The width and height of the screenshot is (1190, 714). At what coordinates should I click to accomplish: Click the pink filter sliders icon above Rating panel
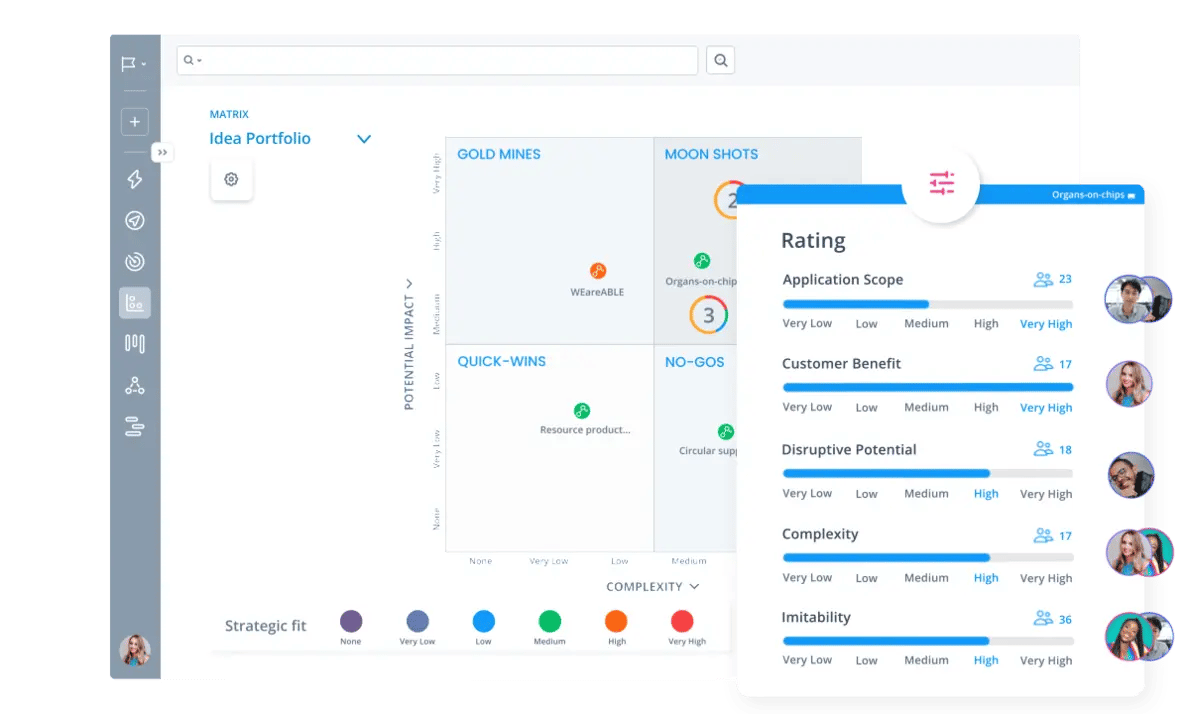[x=940, y=183]
